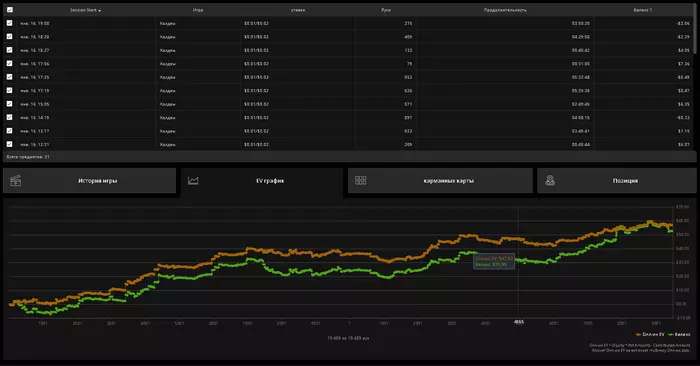
Task: Uncheck the session started at 12:31
Action: tap(9, 144)
